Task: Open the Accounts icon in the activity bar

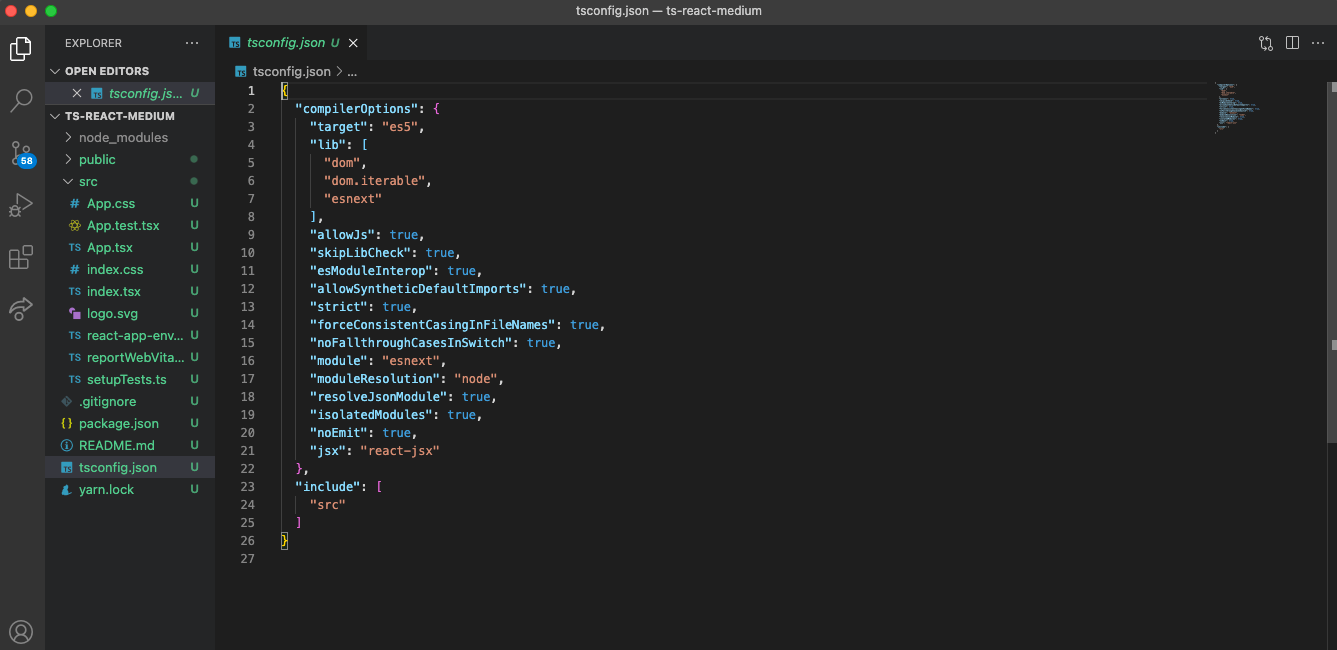Action: click(21, 632)
